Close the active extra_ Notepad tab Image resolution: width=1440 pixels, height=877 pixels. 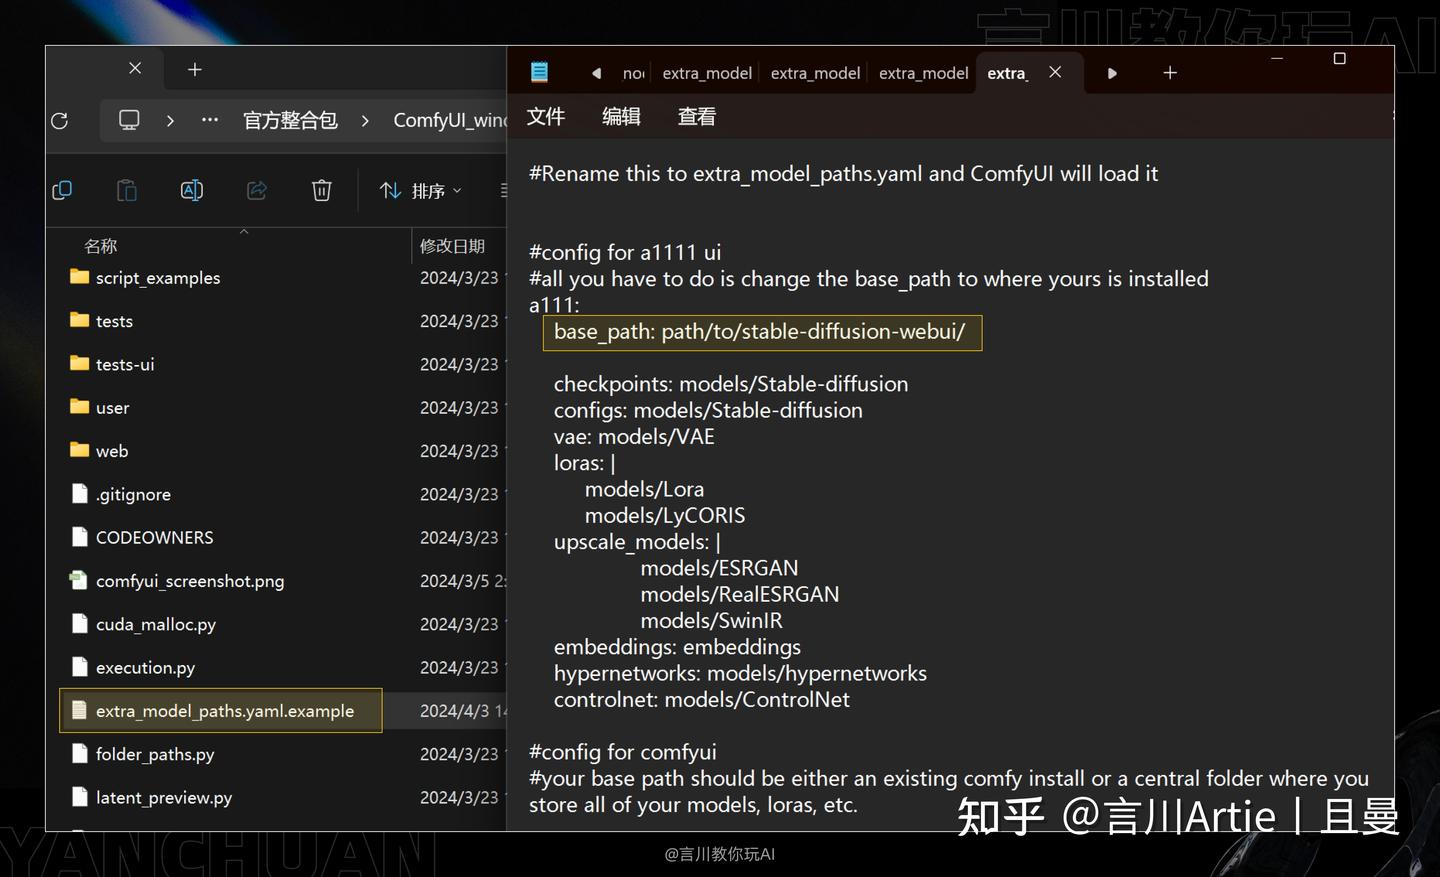1055,72
